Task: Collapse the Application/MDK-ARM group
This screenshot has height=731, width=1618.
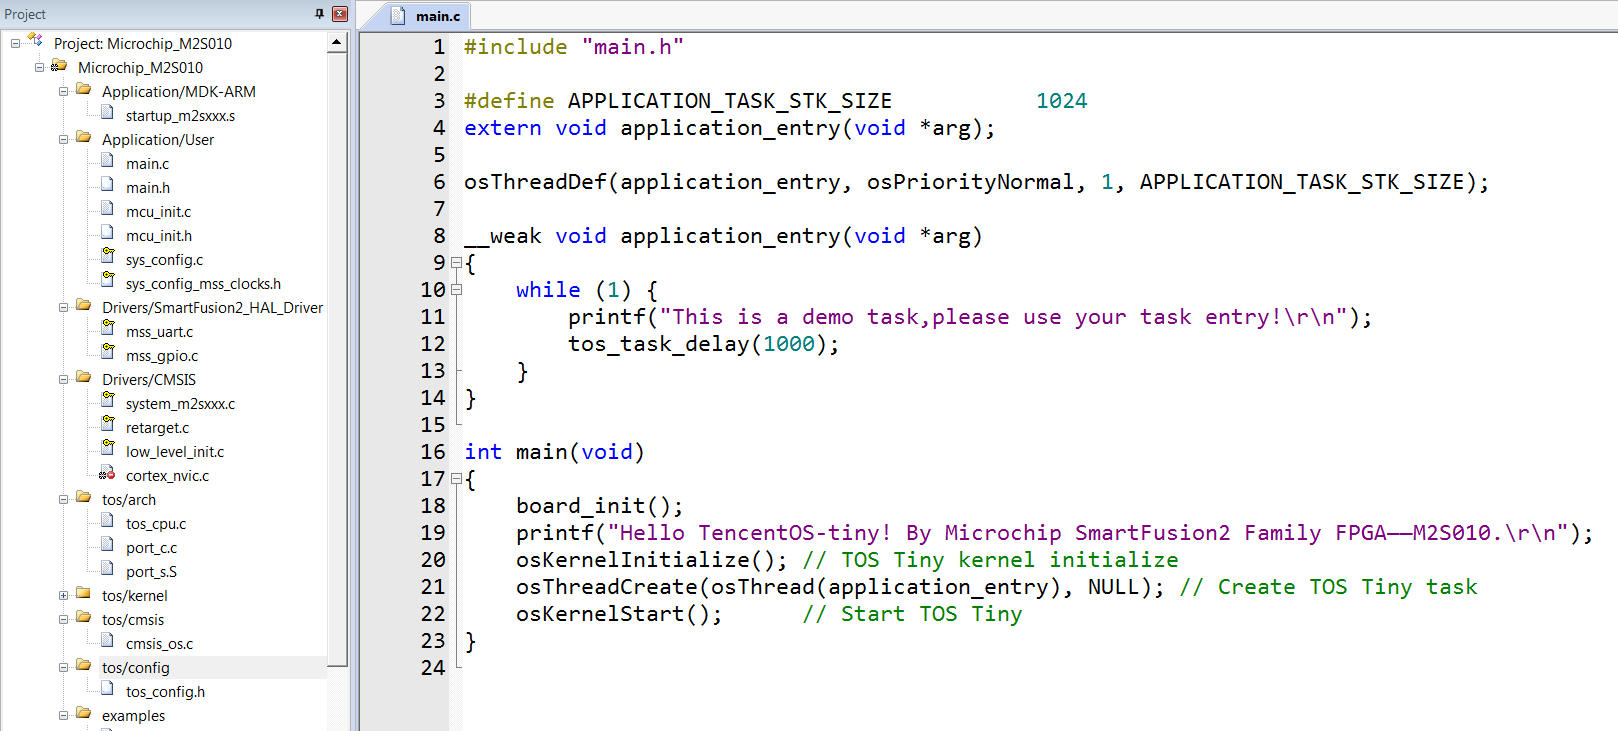Action: [x=64, y=92]
